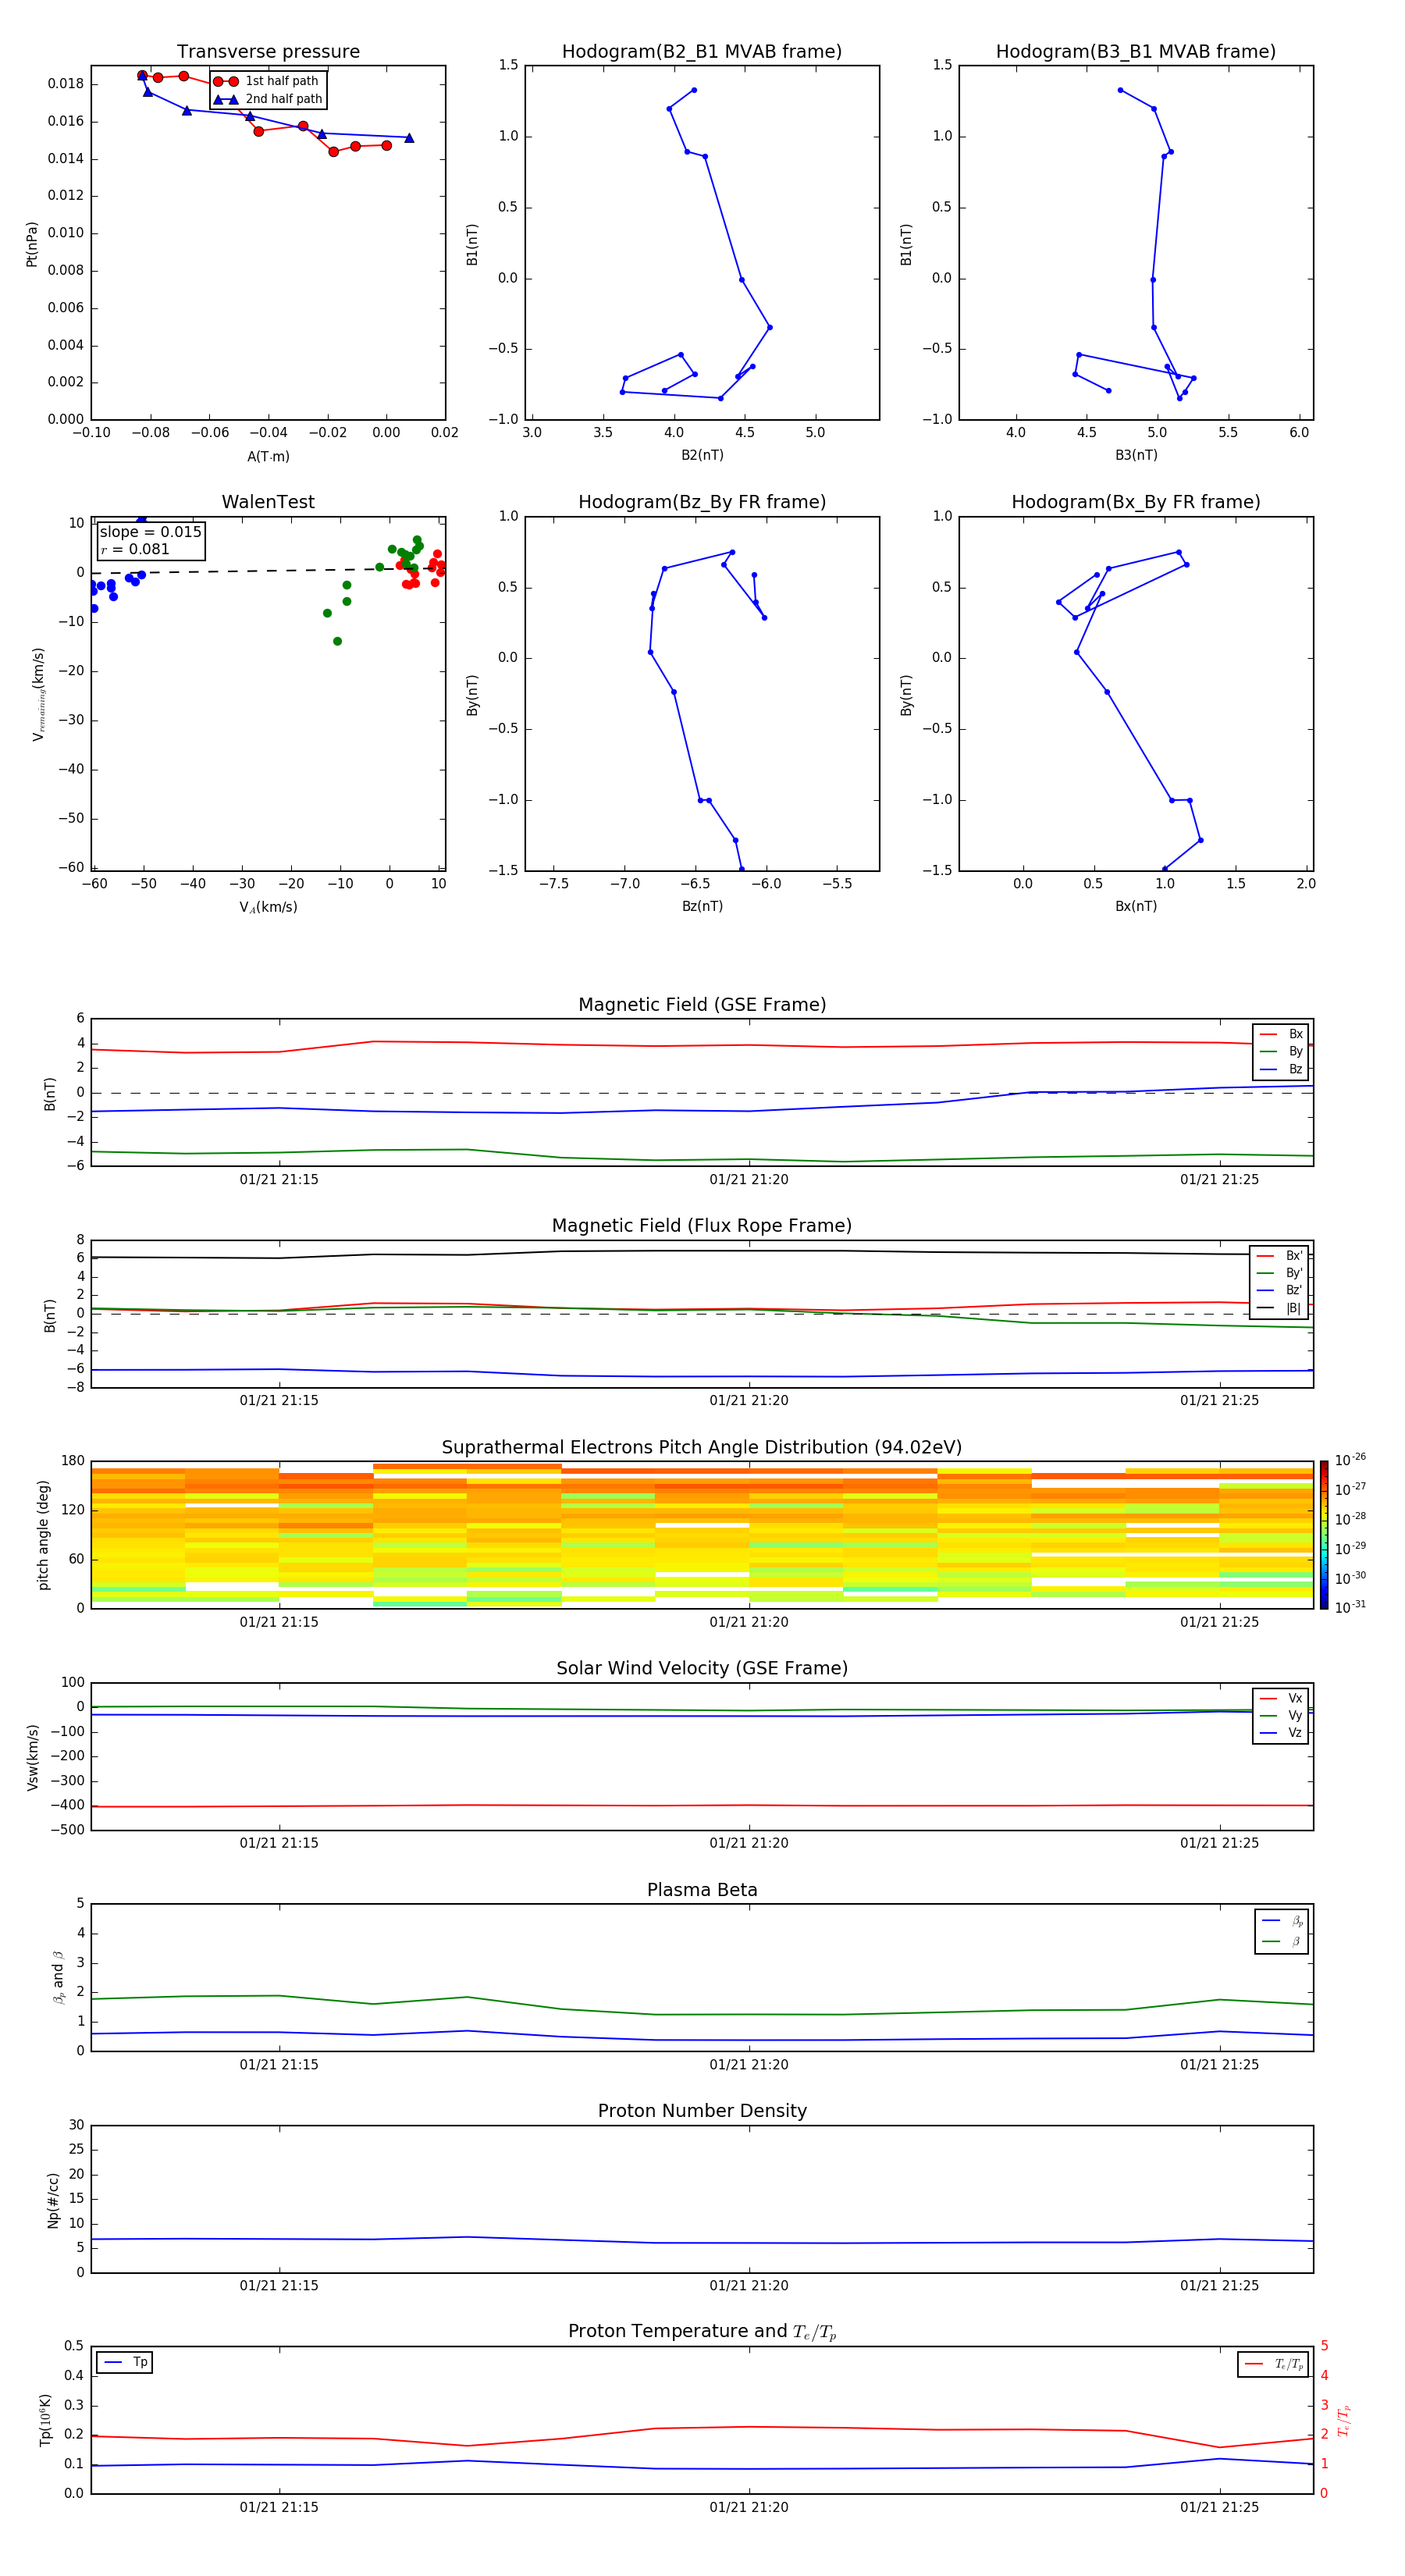Click the 'Pt(nPa)' y-axis label

pyautogui.click(x=31, y=243)
